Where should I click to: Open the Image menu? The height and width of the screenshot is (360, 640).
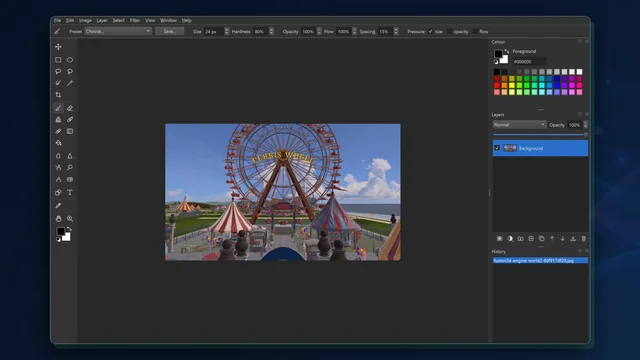pyautogui.click(x=85, y=20)
